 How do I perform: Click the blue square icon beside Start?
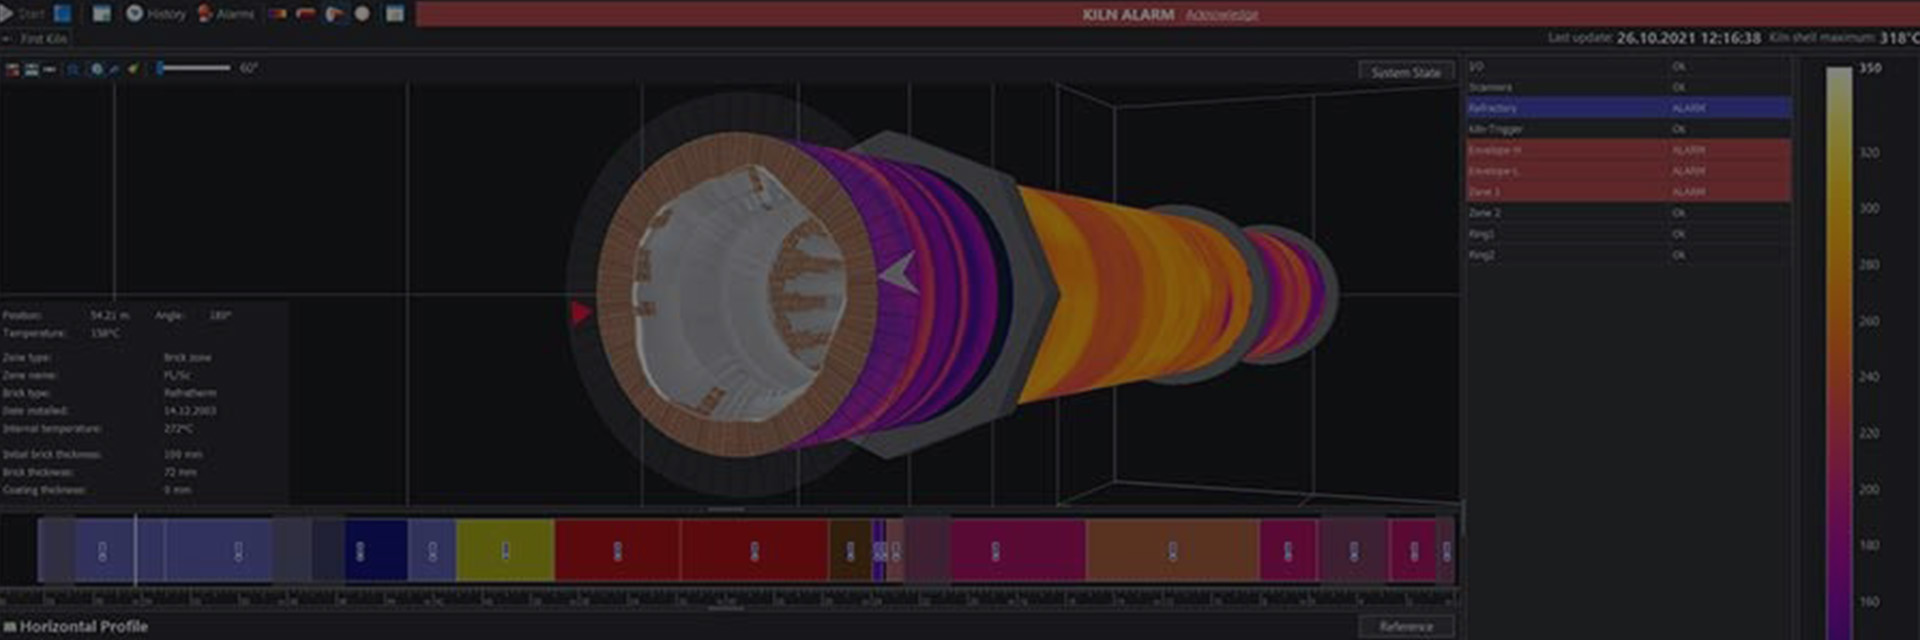[62, 14]
